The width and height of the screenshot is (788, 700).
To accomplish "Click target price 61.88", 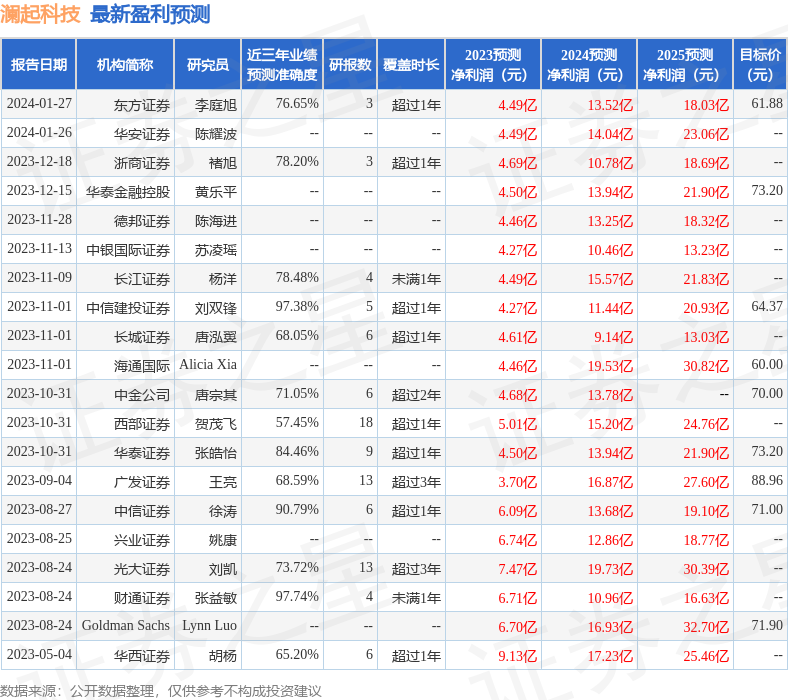I will 767,104.
